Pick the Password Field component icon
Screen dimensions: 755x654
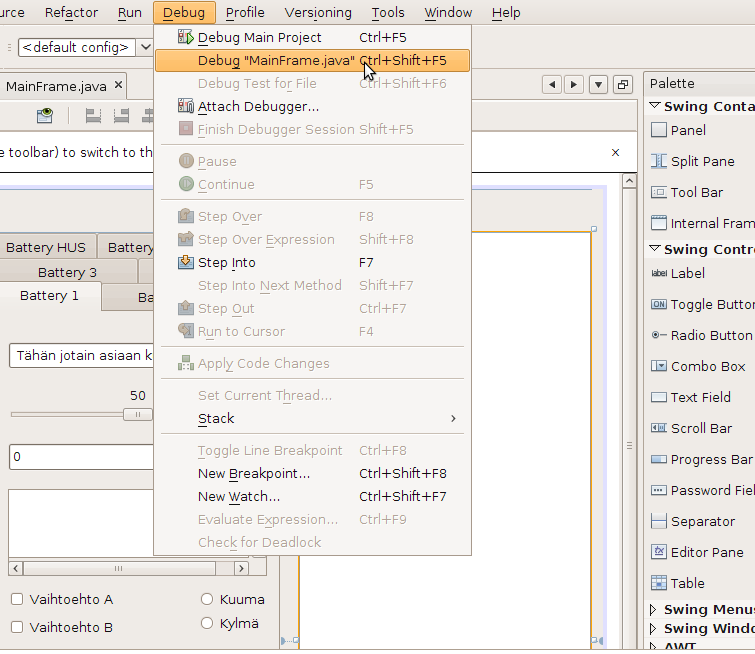(658, 490)
